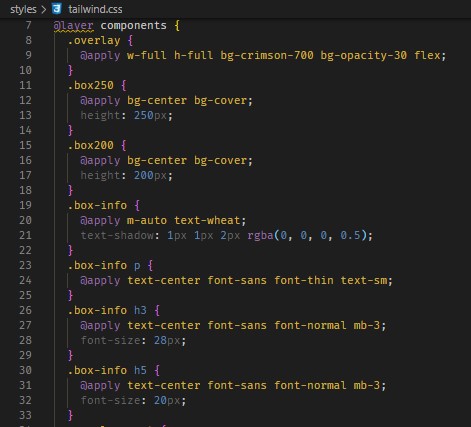This screenshot has height=427, width=471.
Task: Click the m-auto class on line 20
Action: click(147, 220)
